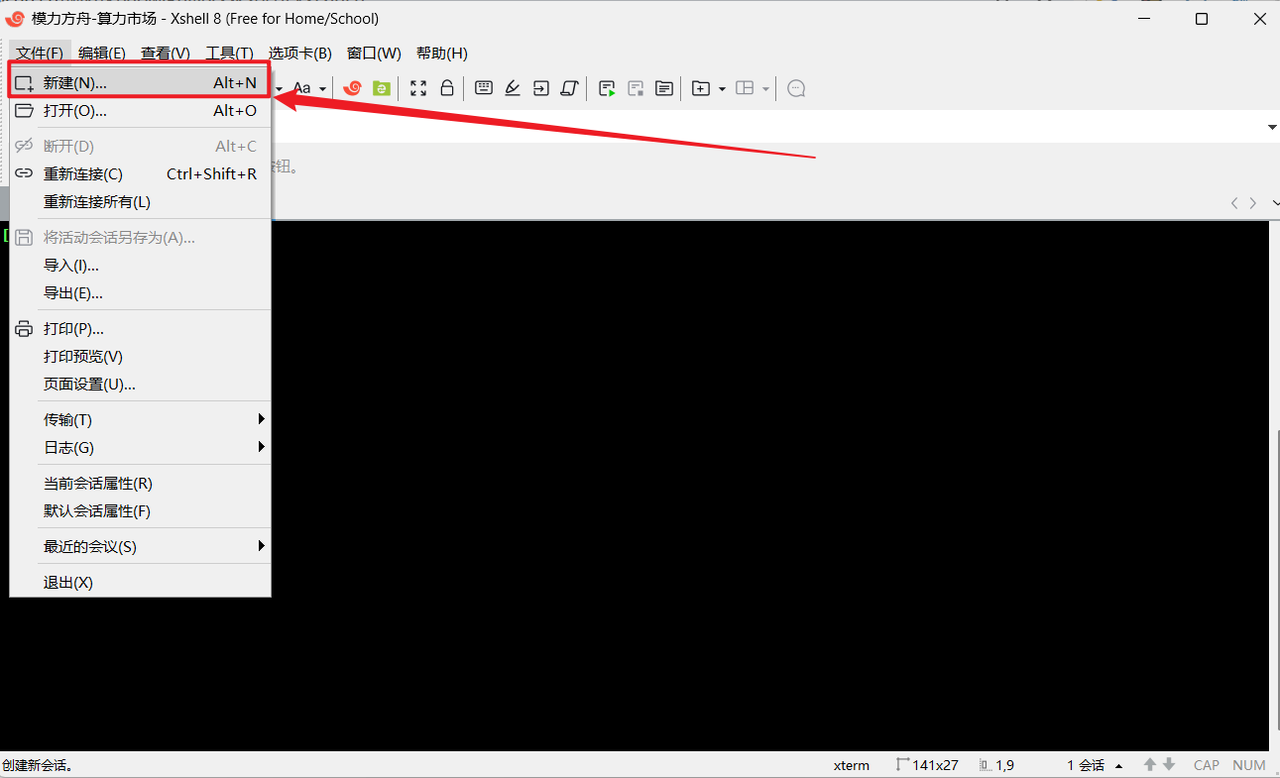The height and width of the screenshot is (778, 1280).
Task: Open dropdown next to new tab icon
Action: point(722,89)
